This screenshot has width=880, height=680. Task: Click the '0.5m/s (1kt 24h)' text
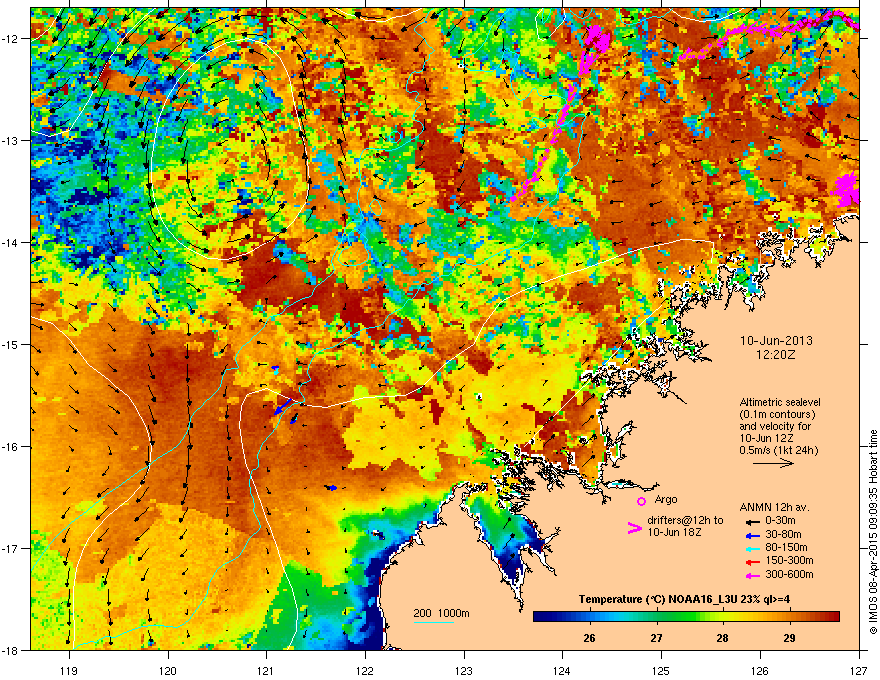(x=778, y=450)
